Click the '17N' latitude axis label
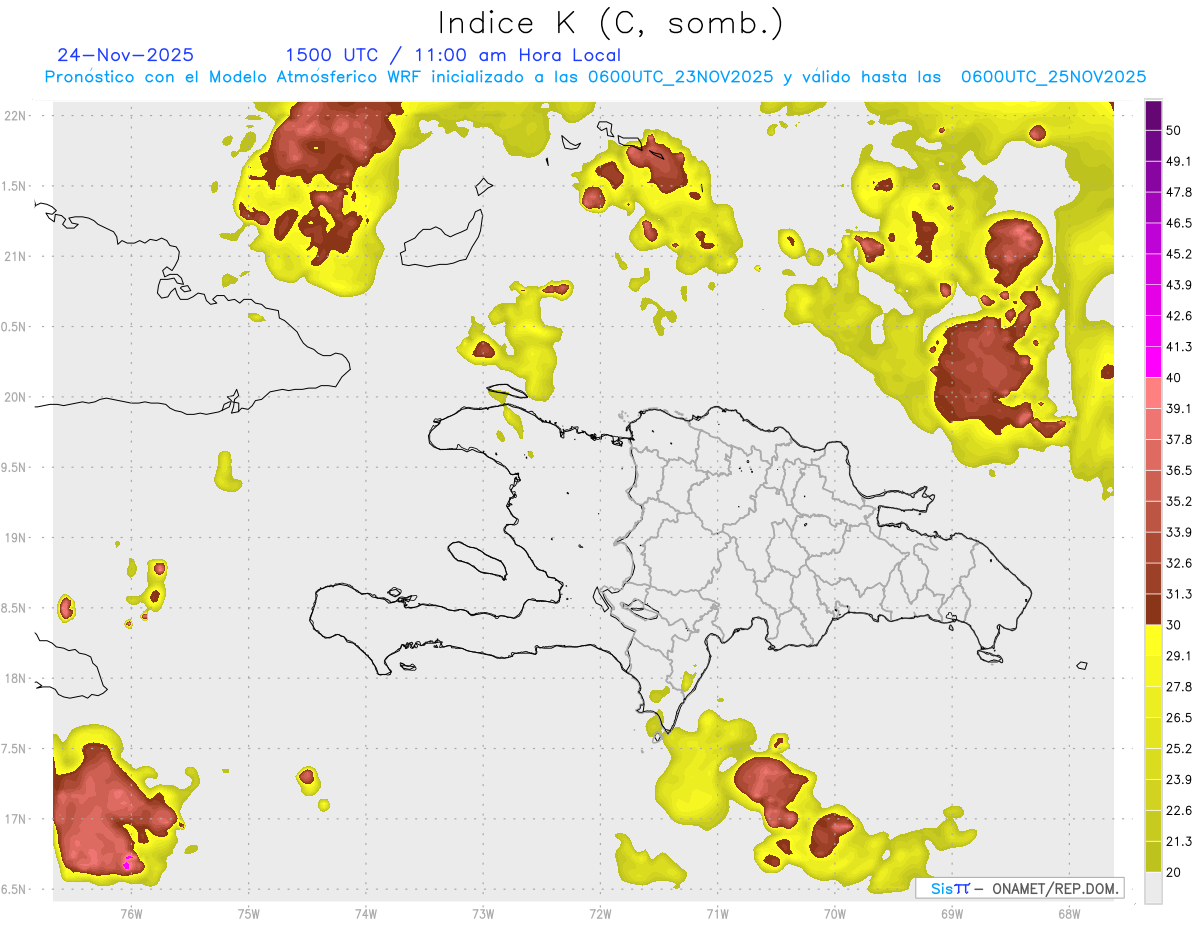 click(15, 820)
